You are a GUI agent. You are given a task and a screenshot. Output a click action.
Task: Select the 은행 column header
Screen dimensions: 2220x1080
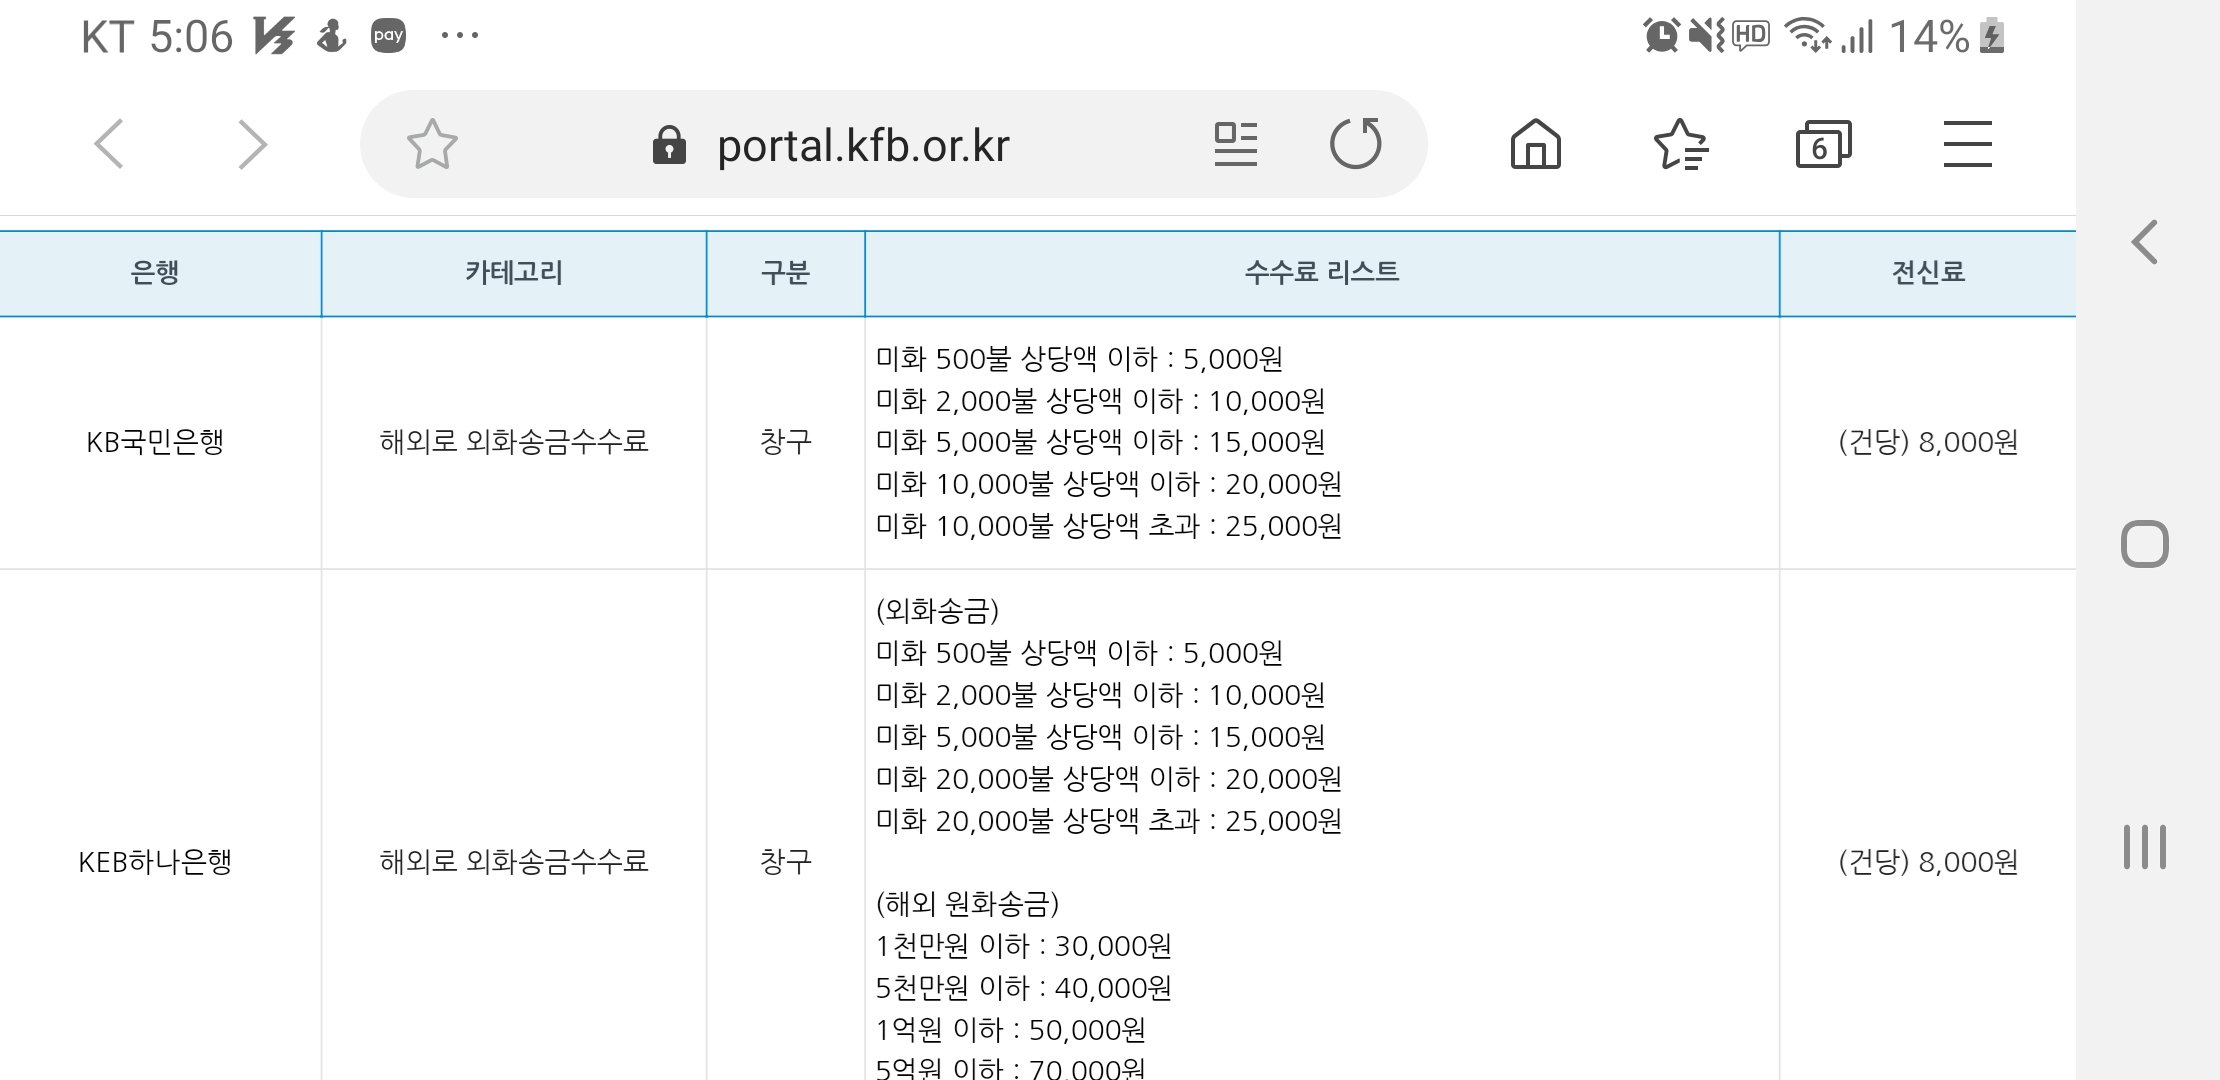tap(158, 272)
